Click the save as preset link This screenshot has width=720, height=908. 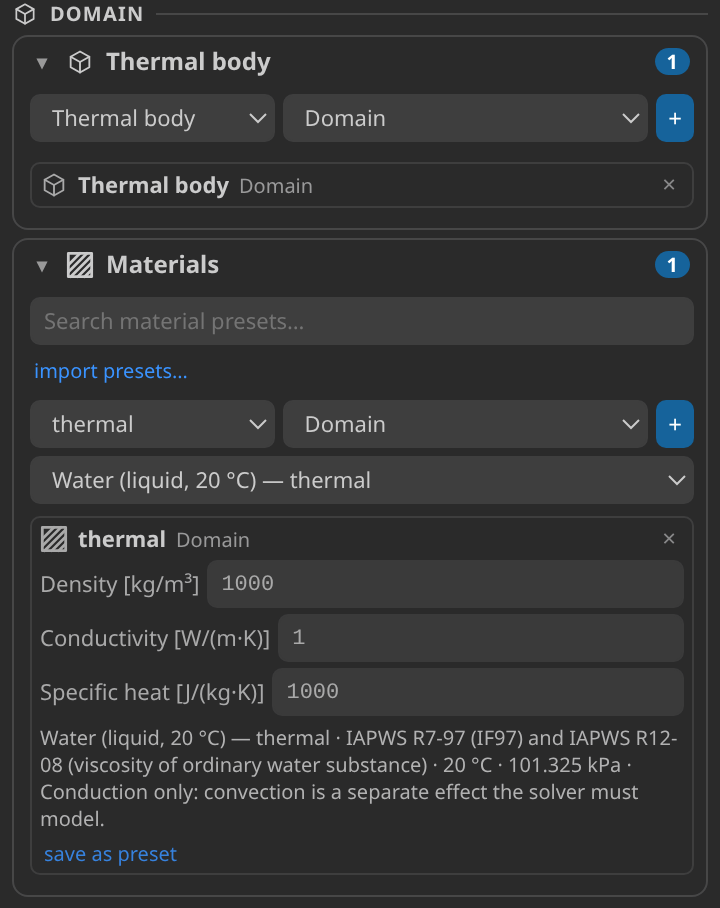pos(110,854)
